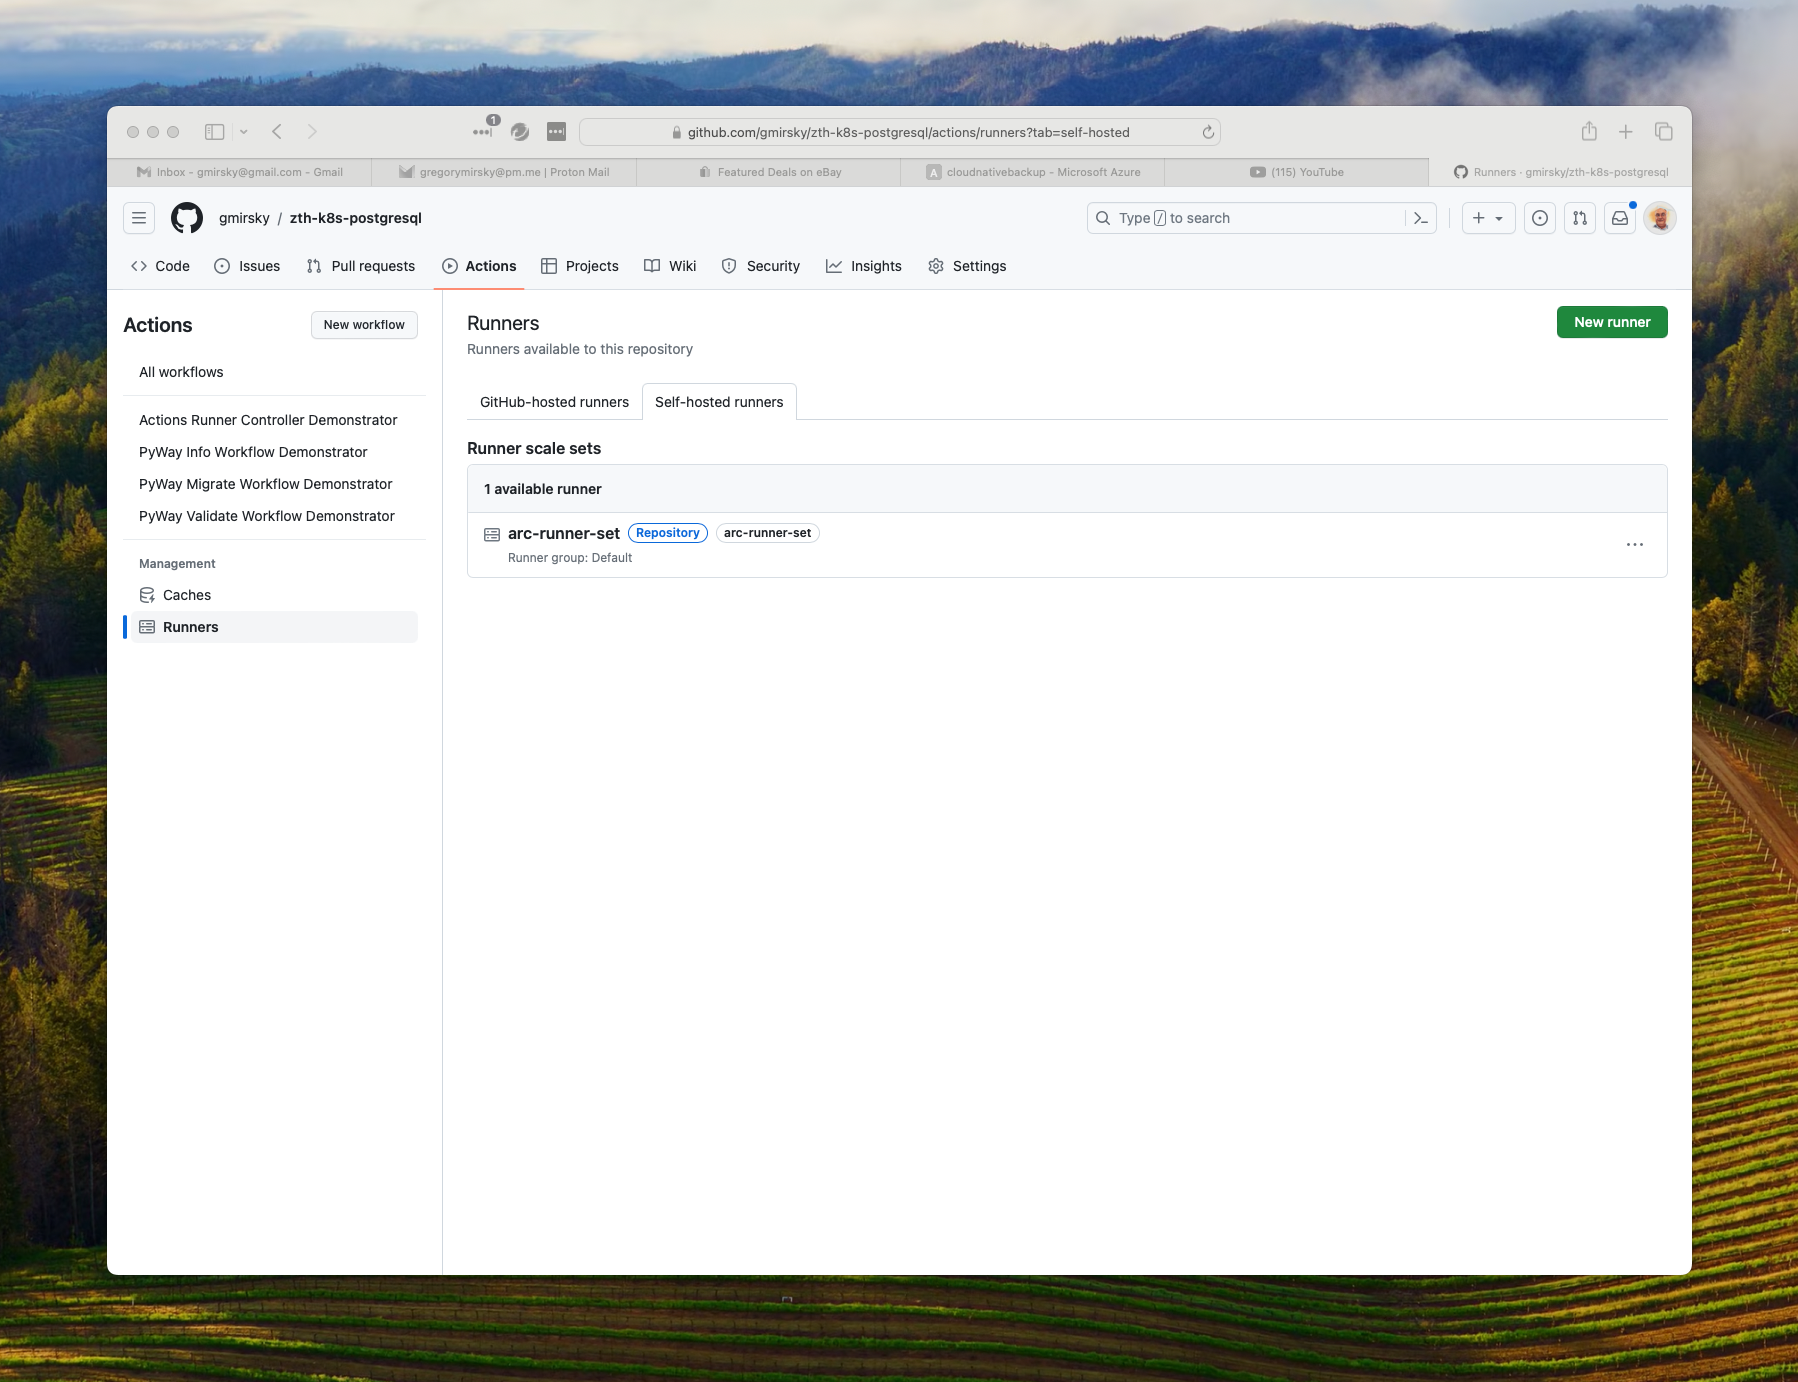Select the Runners GitHub browser tab
1798x1382 pixels.
tap(1561, 172)
